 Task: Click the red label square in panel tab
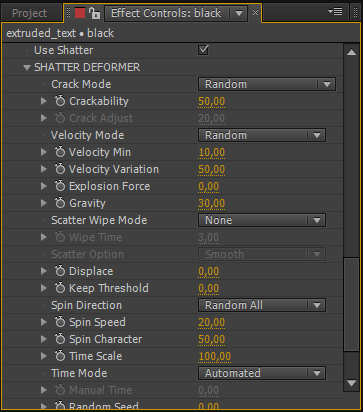click(x=80, y=13)
